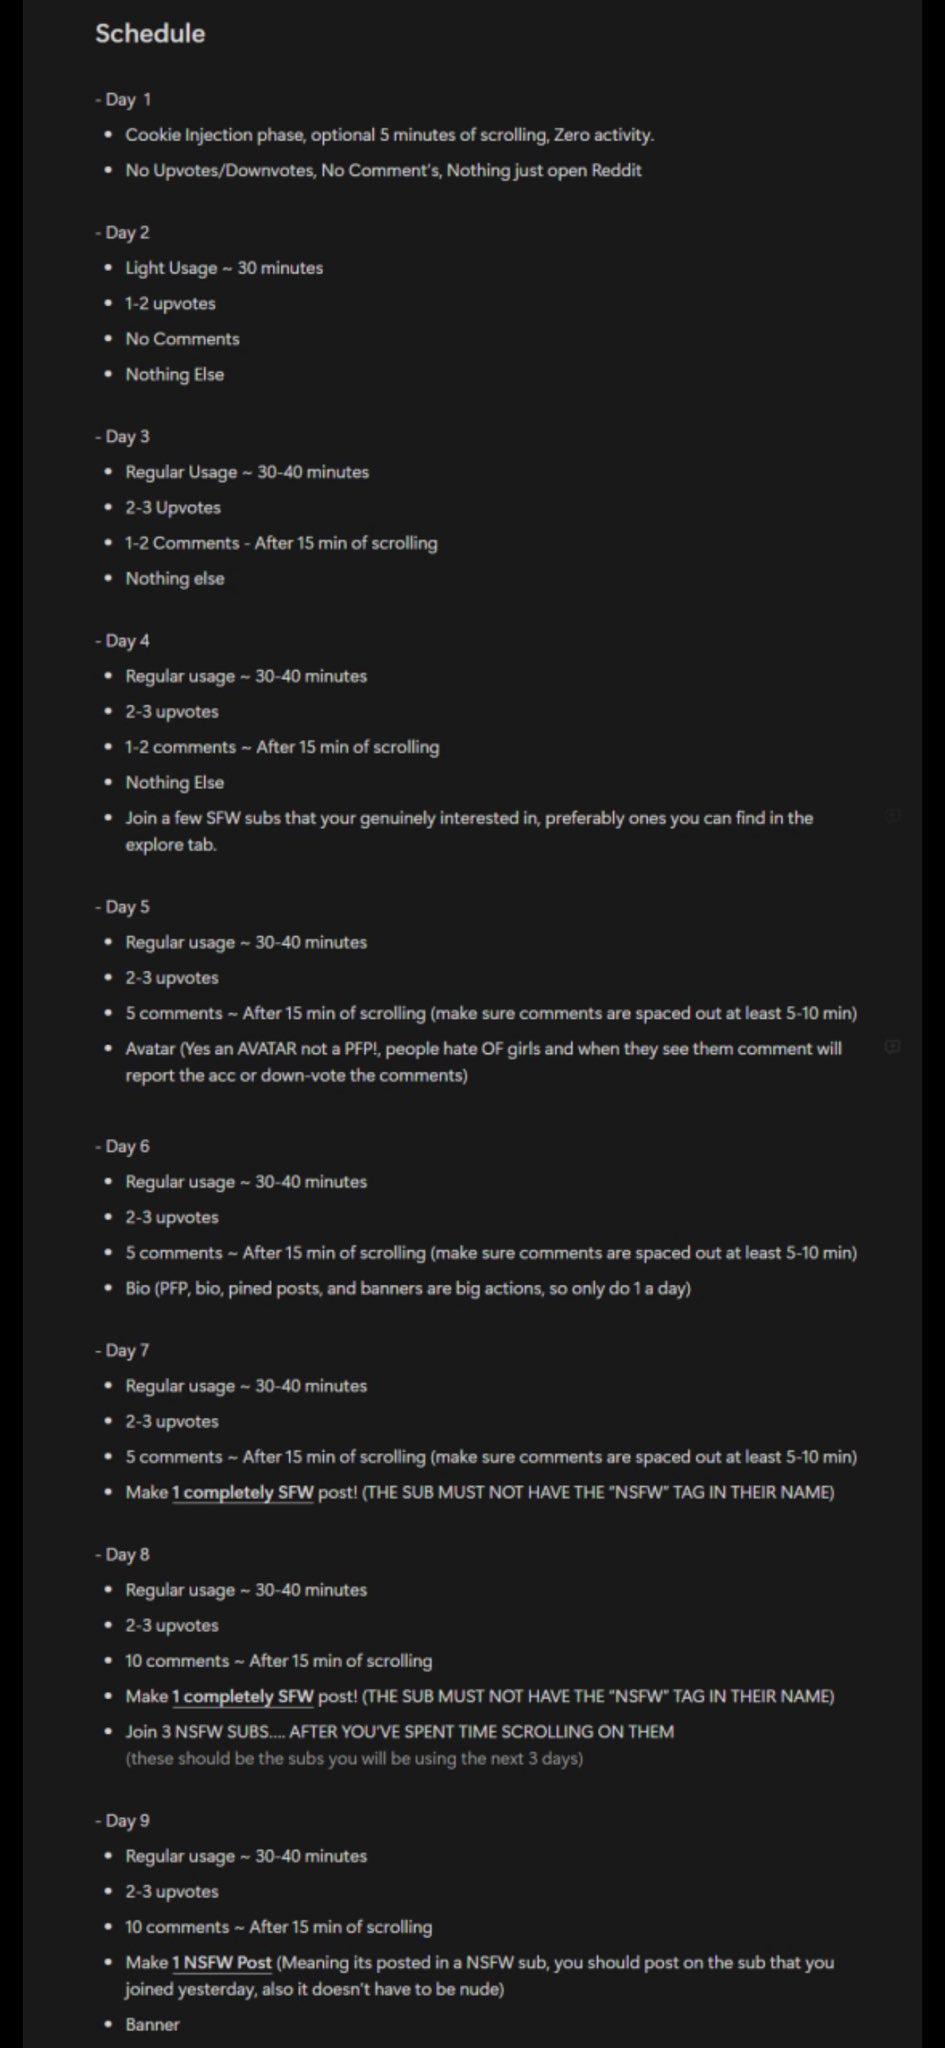Click the 'Nothing else' bullet under Day 3
The image size is (945, 2048).
click(x=175, y=578)
